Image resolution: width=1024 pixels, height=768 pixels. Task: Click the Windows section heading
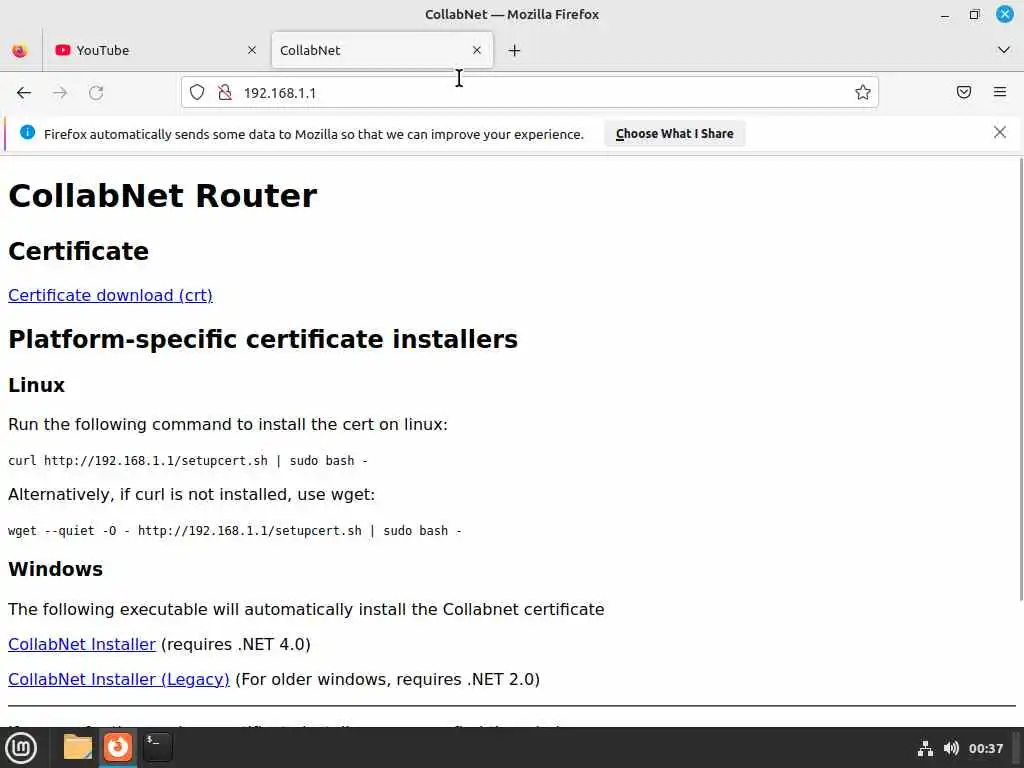coord(56,569)
